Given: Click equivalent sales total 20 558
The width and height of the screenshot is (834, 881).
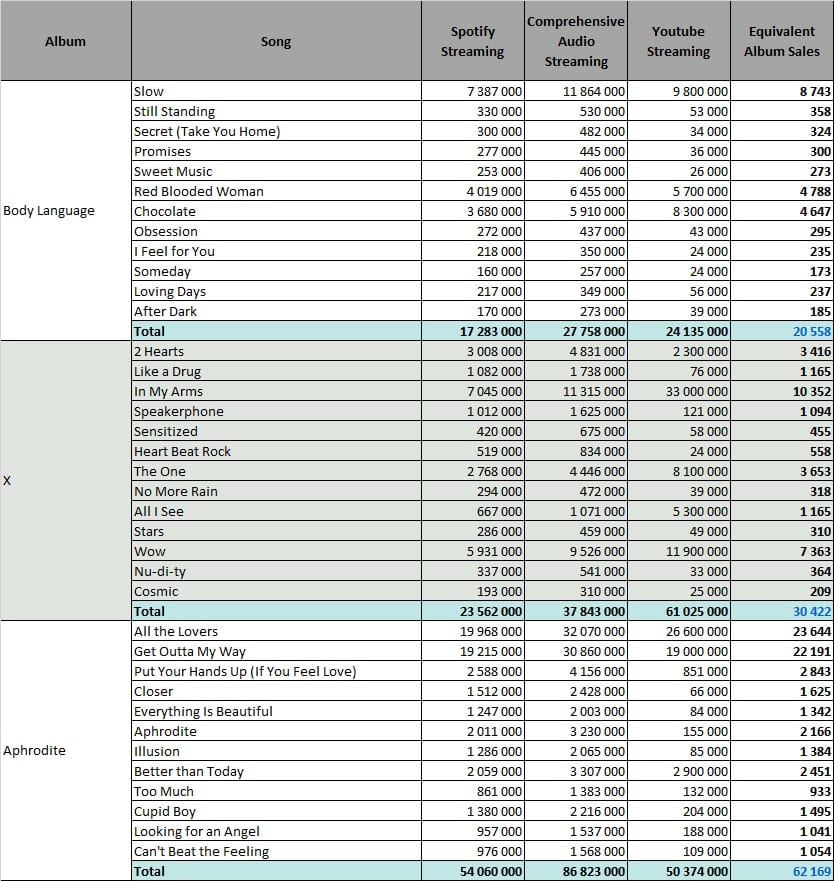Looking at the screenshot, I should pos(782,331).
